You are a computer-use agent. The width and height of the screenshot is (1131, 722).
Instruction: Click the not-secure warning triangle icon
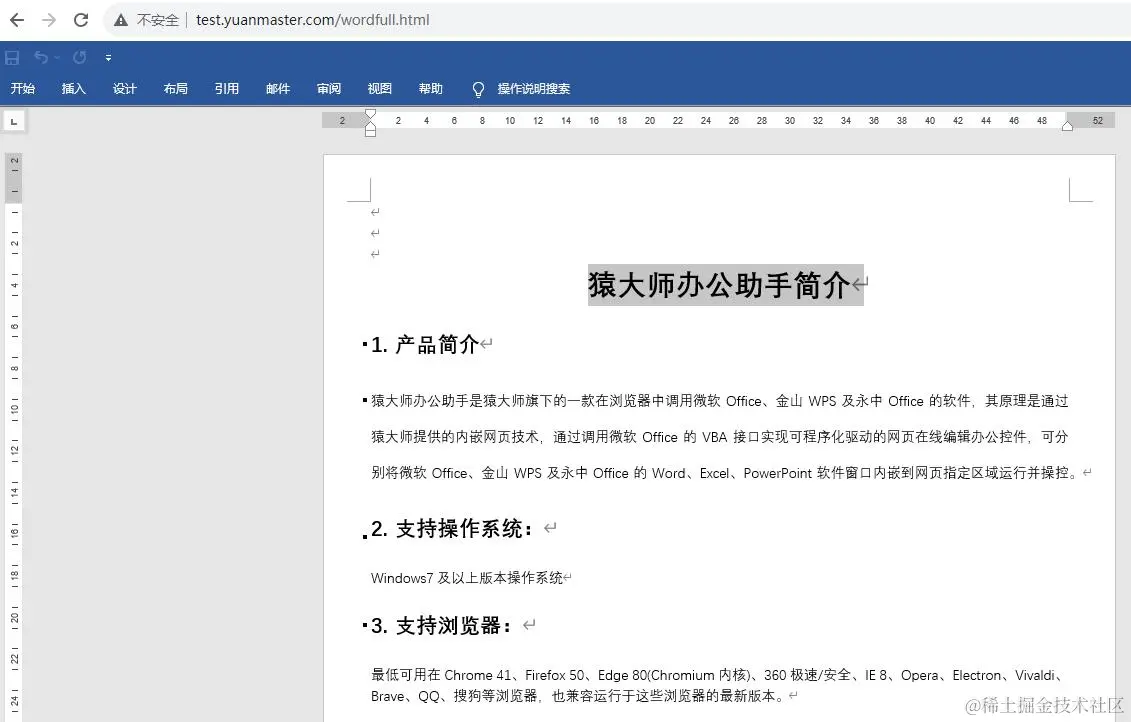[120, 20]
